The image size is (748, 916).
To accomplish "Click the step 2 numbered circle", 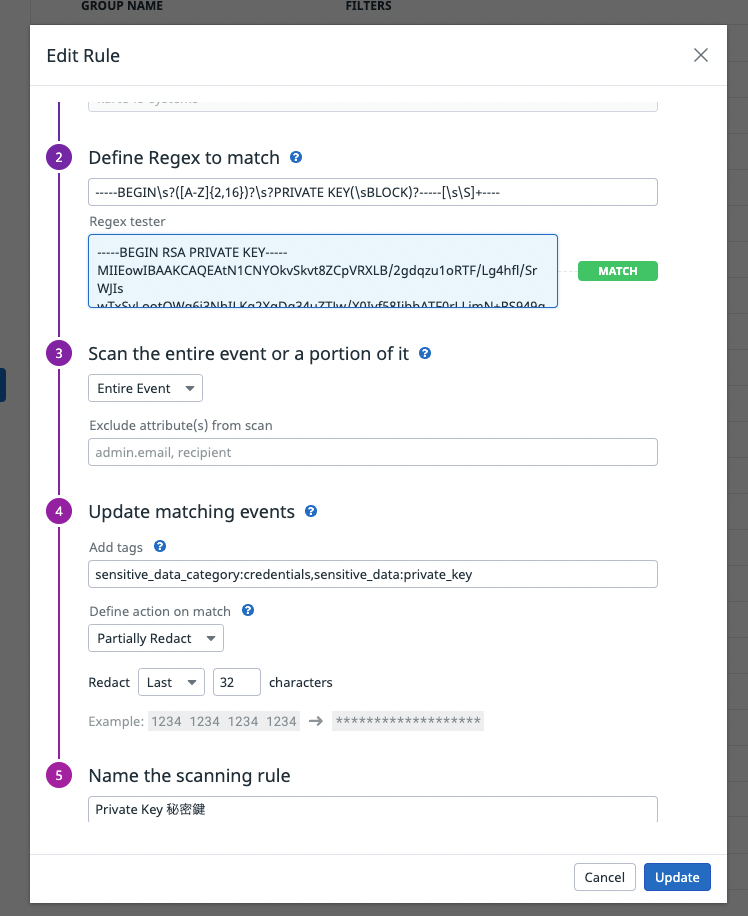I will point(59,157).
